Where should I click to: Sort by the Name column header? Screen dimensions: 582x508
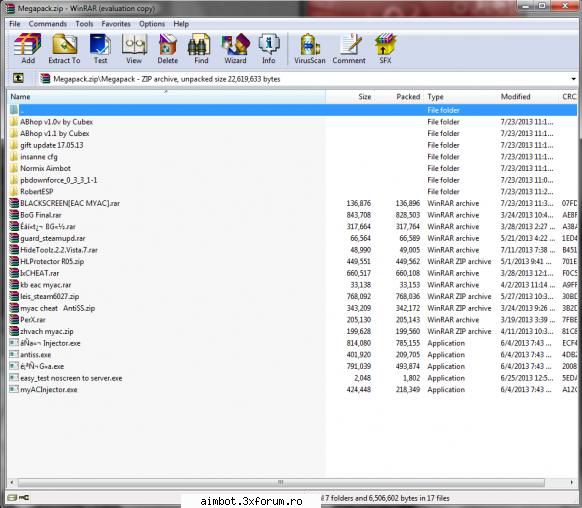(166, 96)
